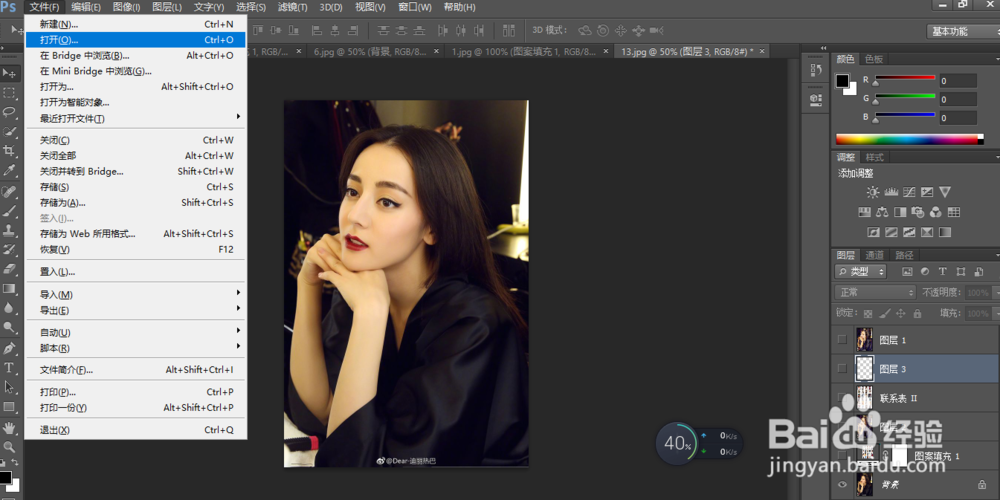Select the Eyedropper tool
The height and width of the screenshot is (500, 1000).
click(10, 170)
